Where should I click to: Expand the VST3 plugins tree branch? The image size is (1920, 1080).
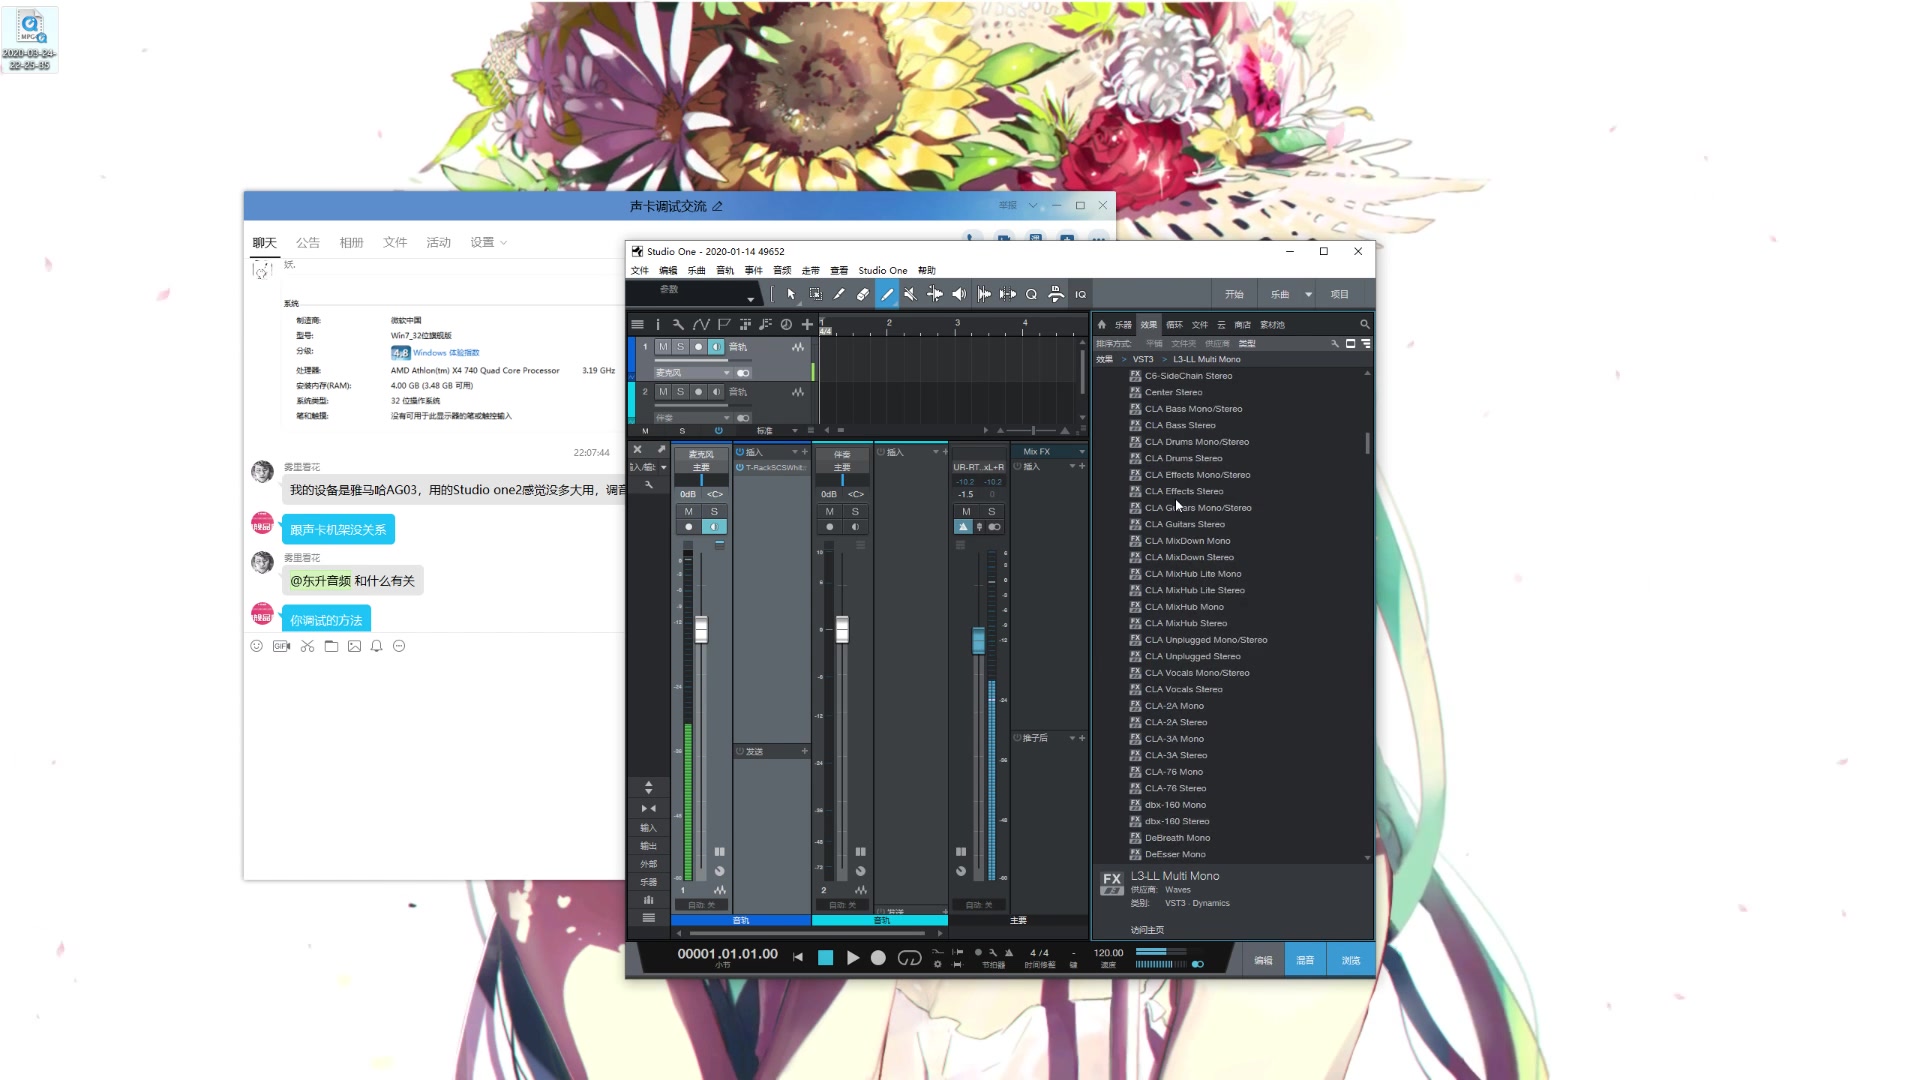tap(1142, 359)
